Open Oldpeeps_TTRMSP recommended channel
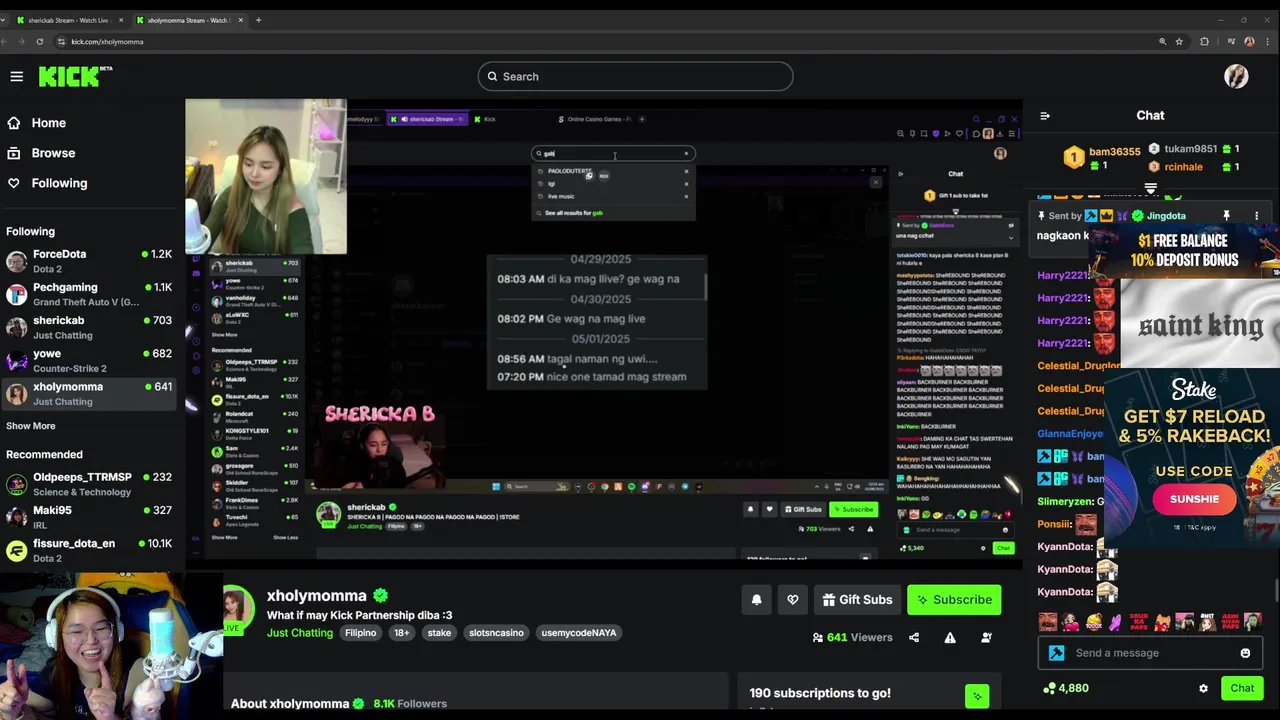The height and width of the screenshot is (720, 1280). coord(89,484)
